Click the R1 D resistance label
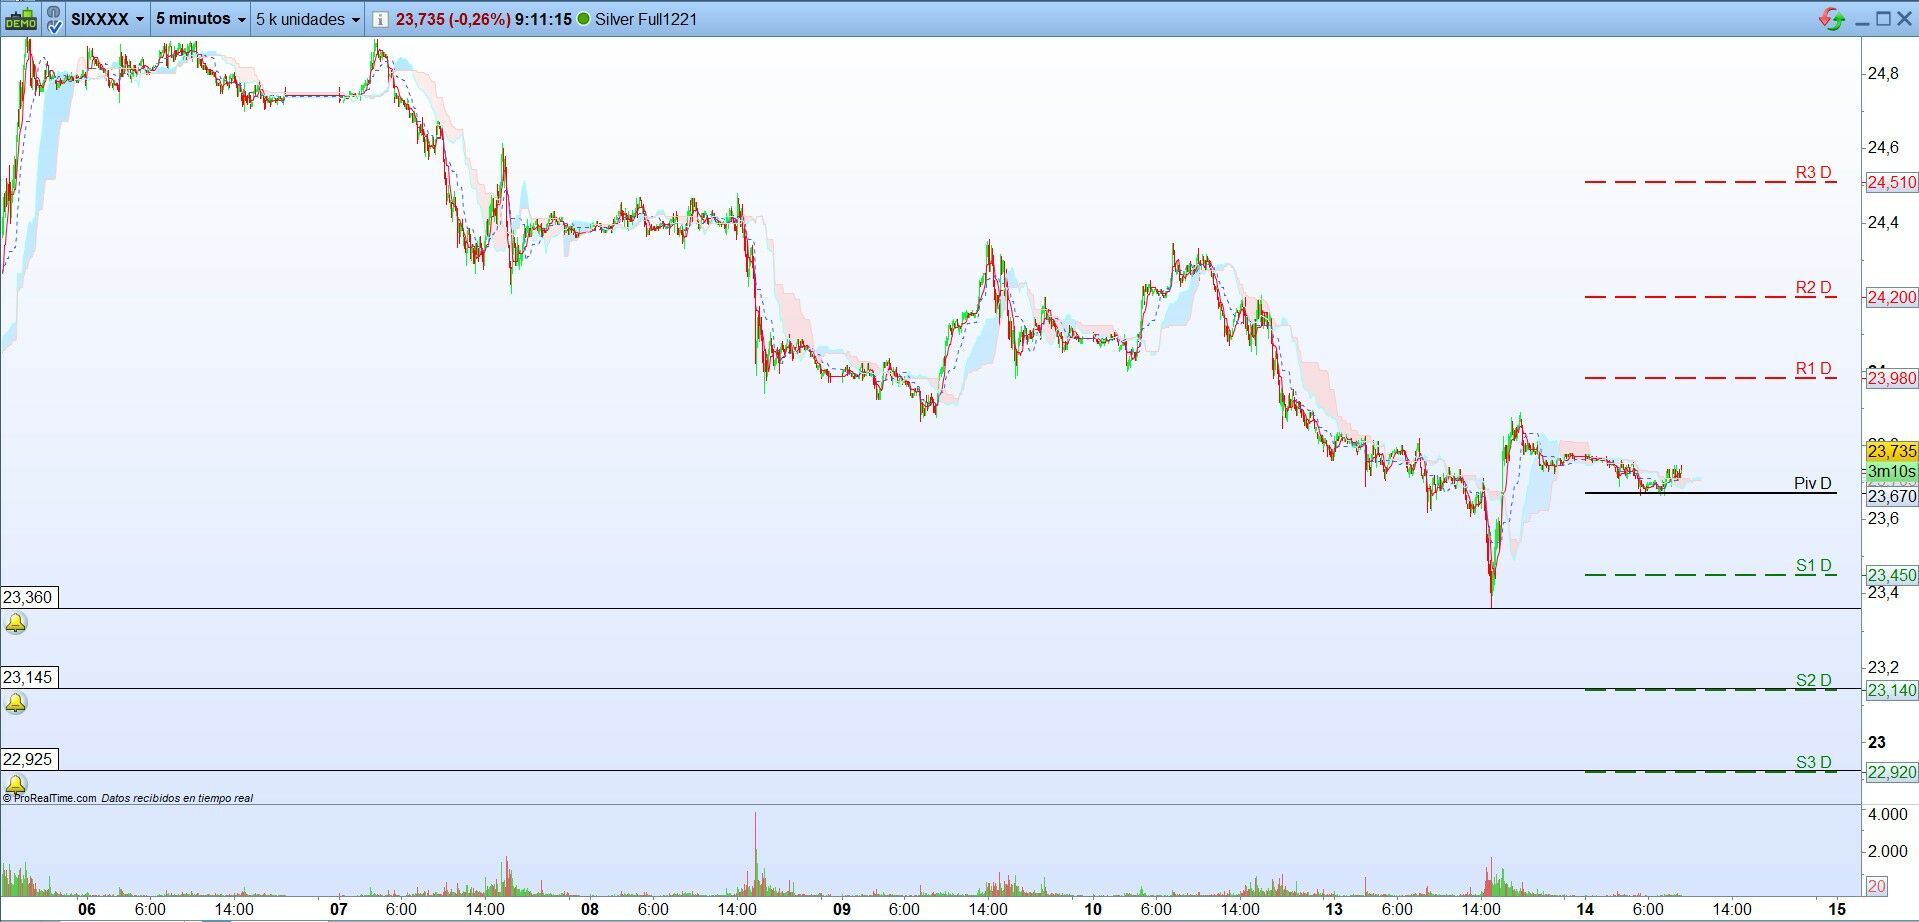1919x922 pixels. point(1813,369)
